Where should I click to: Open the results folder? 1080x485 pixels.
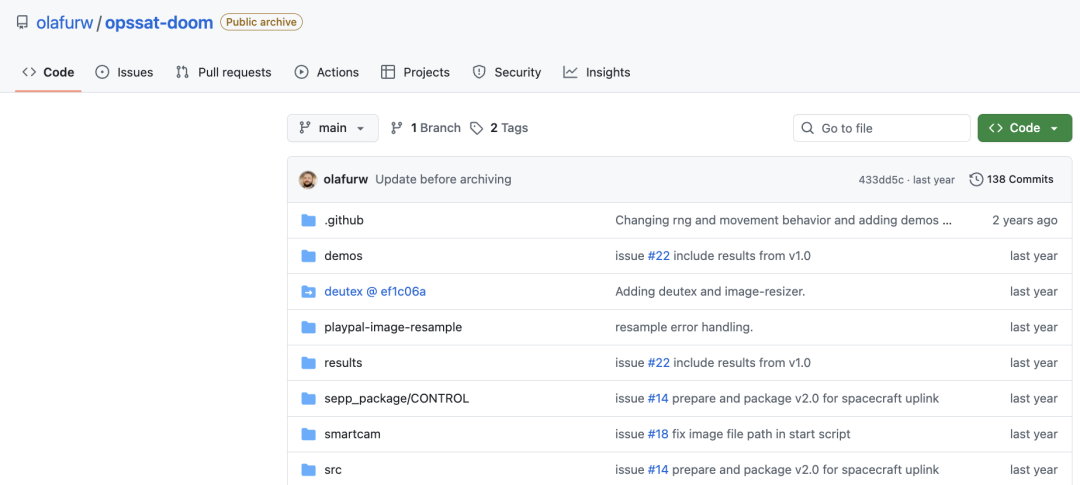(343, 363)
